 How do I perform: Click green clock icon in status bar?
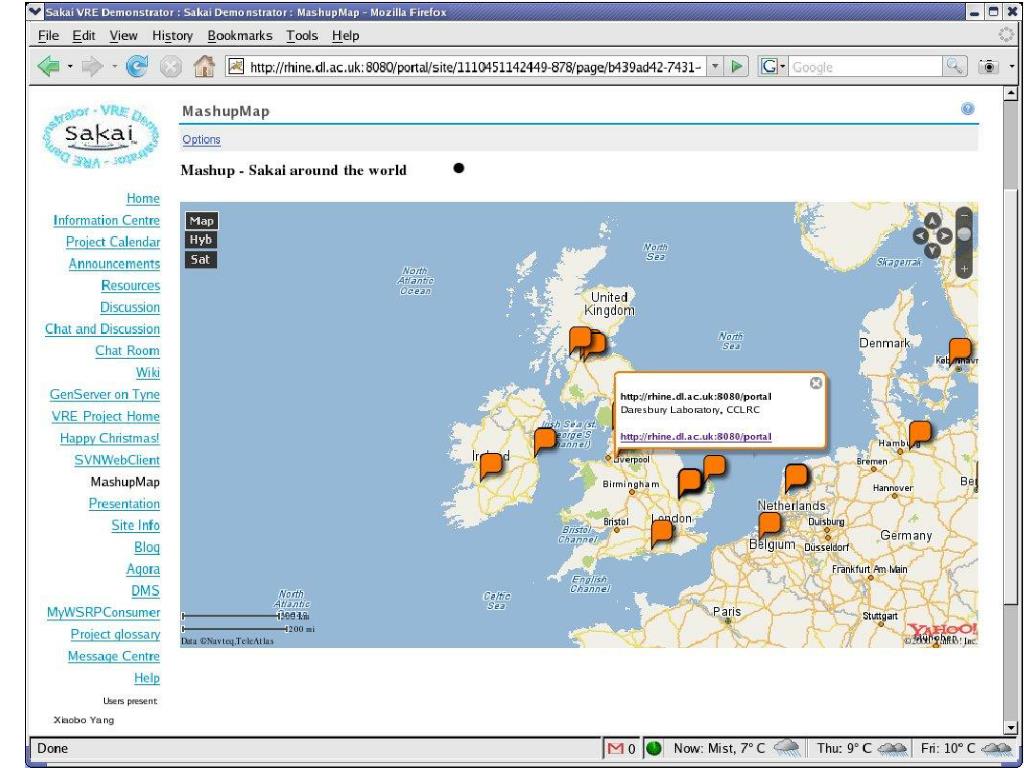pos(653,748)
